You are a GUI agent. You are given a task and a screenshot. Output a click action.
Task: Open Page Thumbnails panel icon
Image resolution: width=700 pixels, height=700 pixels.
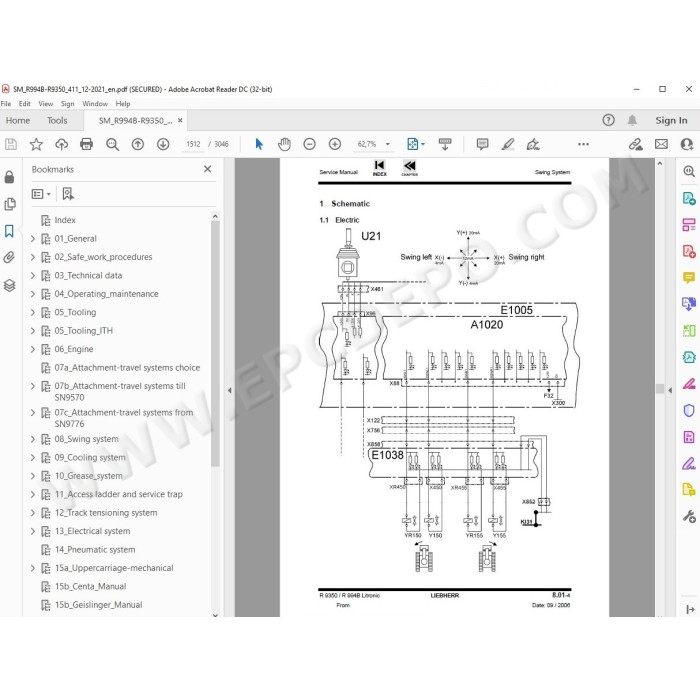pos(9,204)
